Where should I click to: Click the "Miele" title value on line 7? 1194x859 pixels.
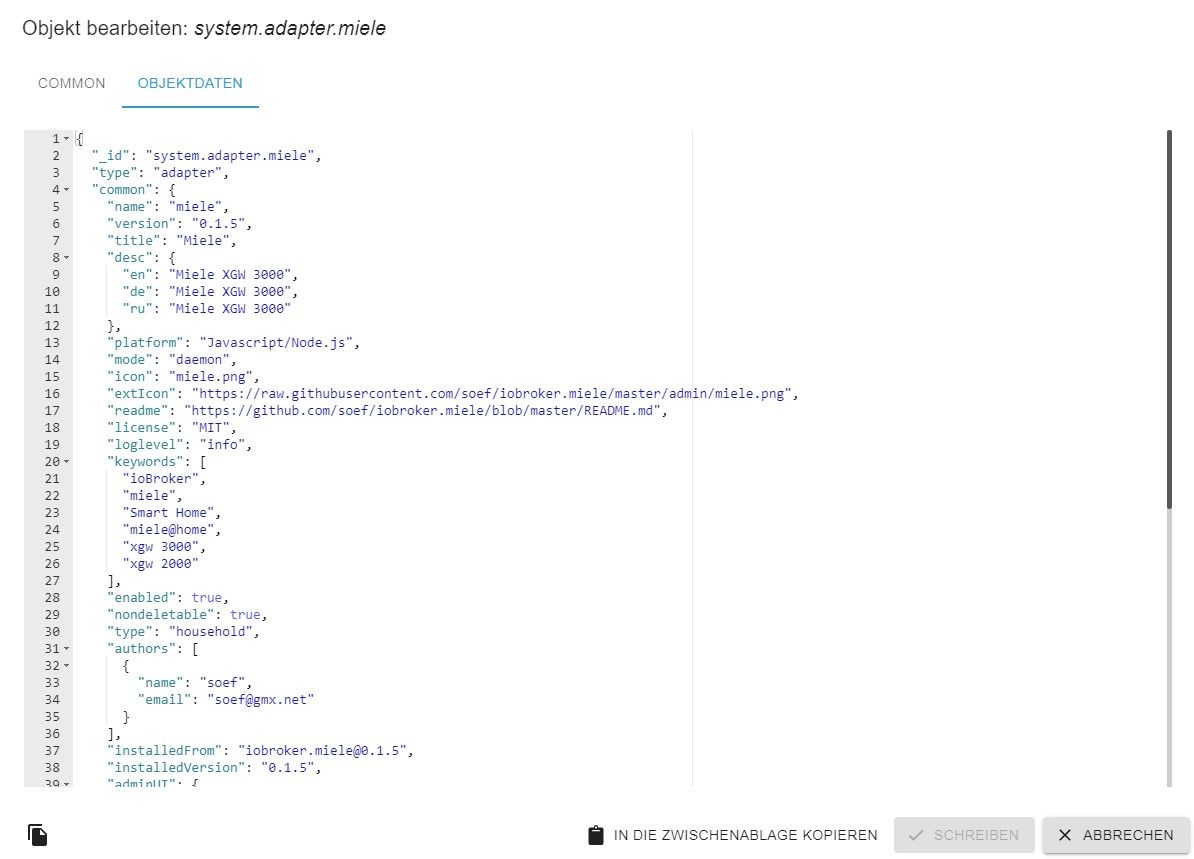[203, 241]
